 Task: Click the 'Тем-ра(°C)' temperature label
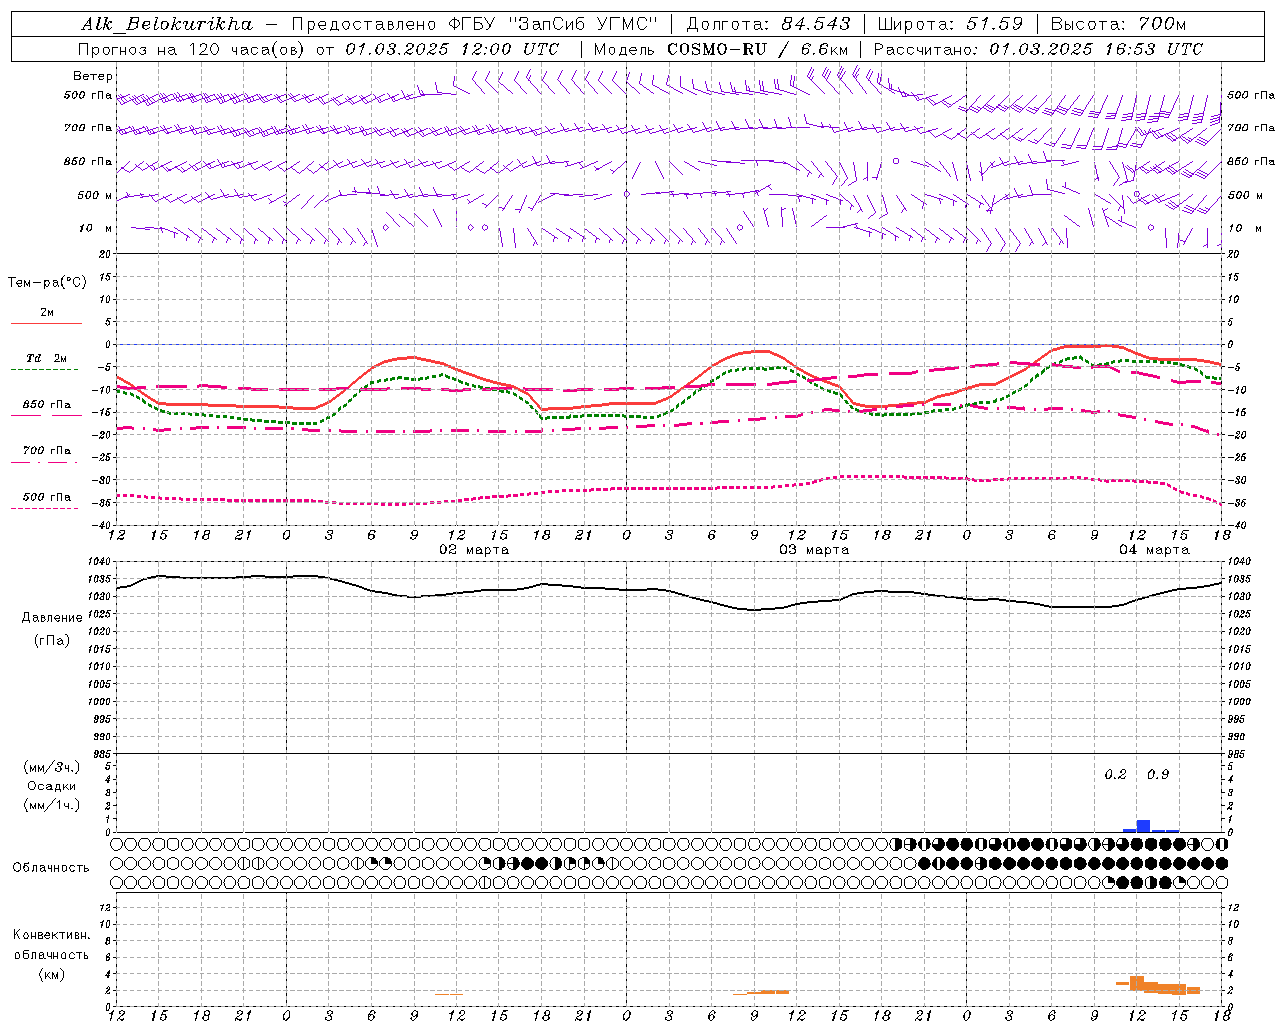tap(47, 283)
